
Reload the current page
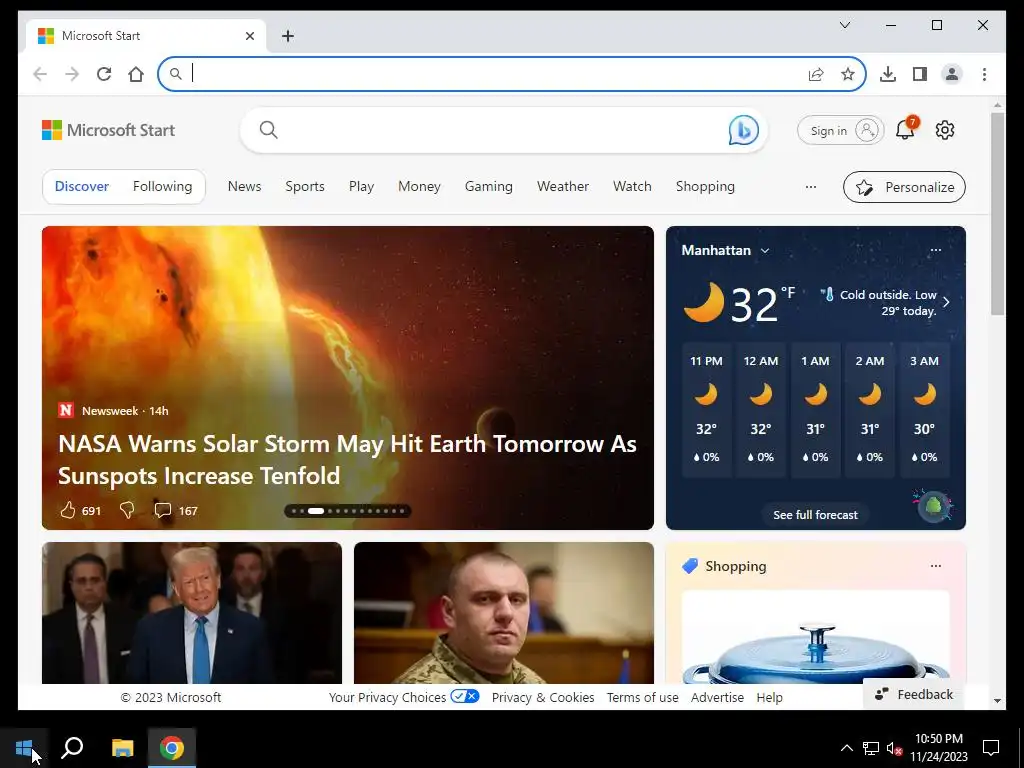pos(104,74)
